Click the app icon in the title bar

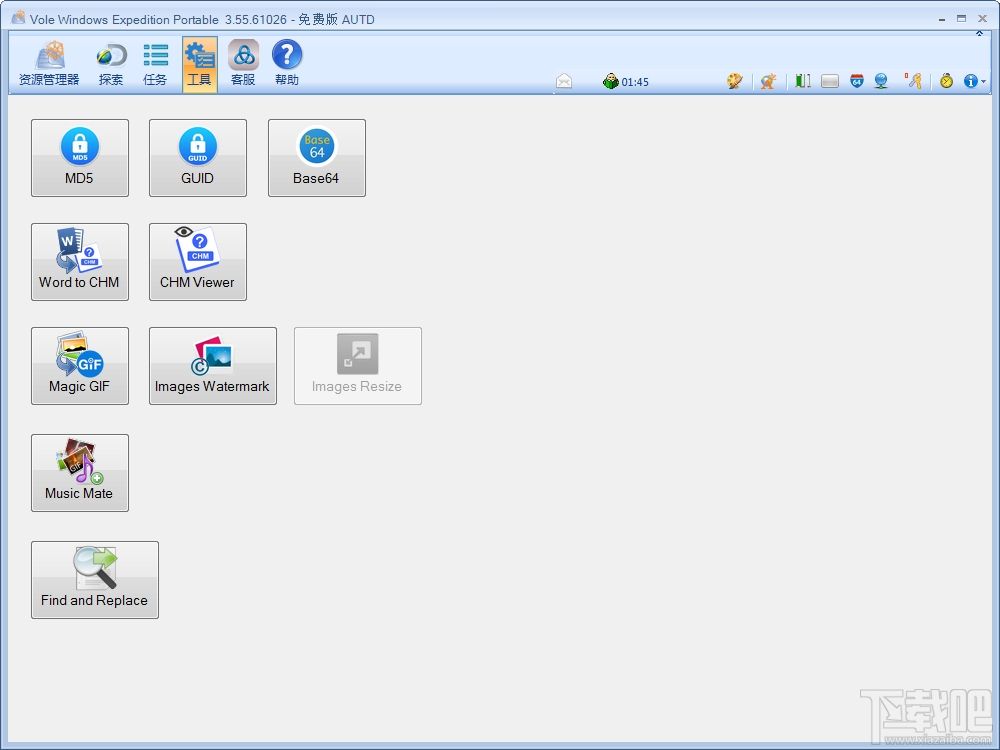click(x=18, y=18)
